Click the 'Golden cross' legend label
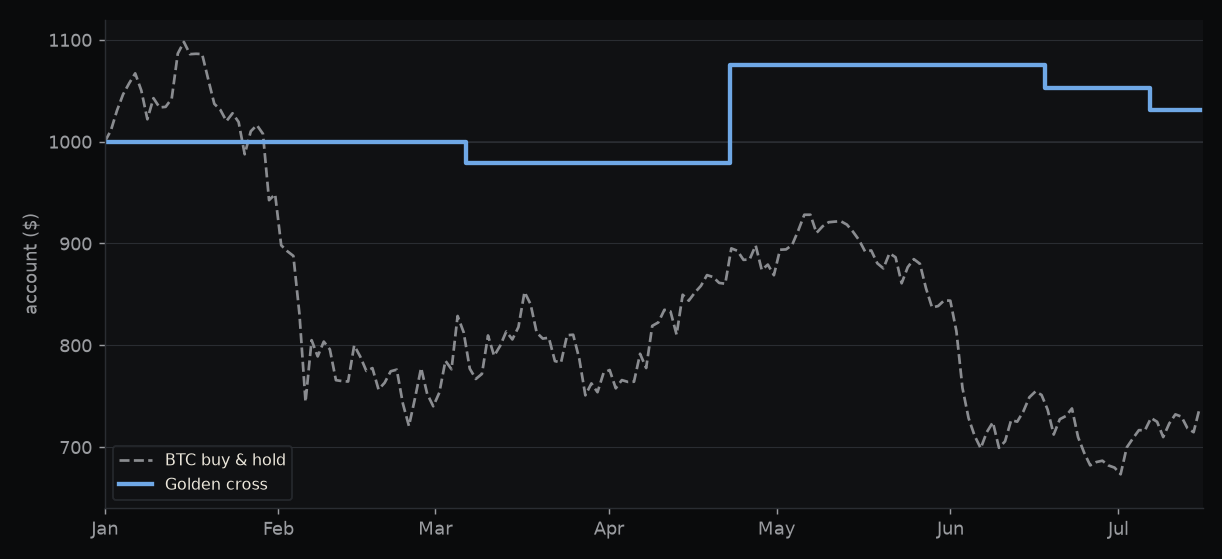 click(216, 484)
